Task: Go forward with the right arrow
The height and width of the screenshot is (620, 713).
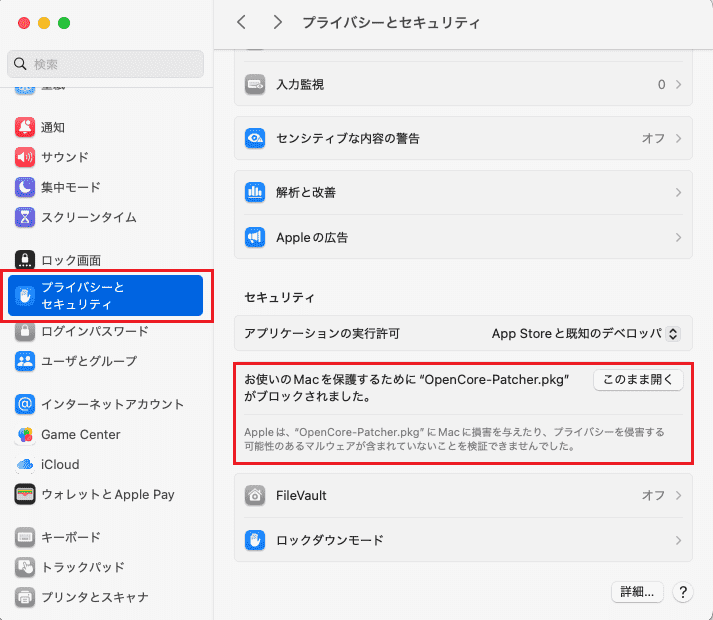Action: pos(277,22)
